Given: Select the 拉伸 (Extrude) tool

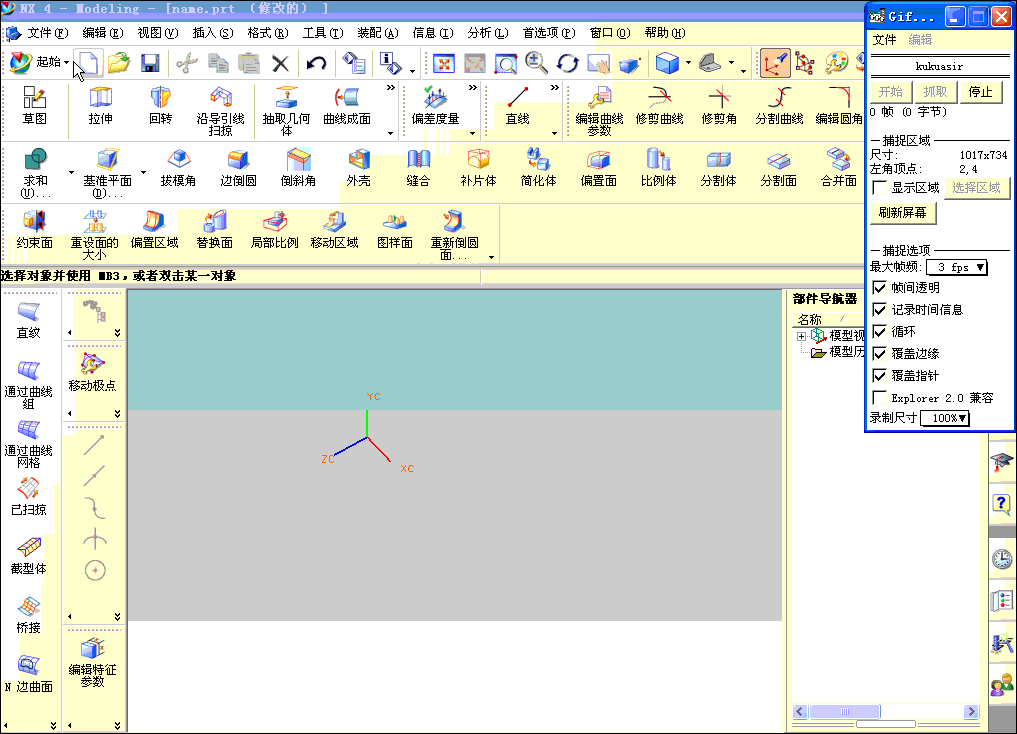Looking at the screenshot, I should pos(101,104).
